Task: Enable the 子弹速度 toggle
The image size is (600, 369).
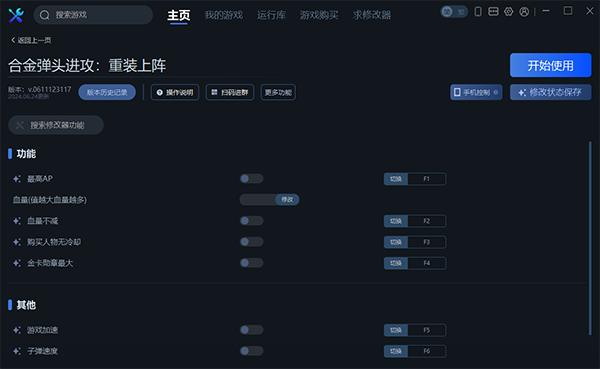Action: click(251, 351)
